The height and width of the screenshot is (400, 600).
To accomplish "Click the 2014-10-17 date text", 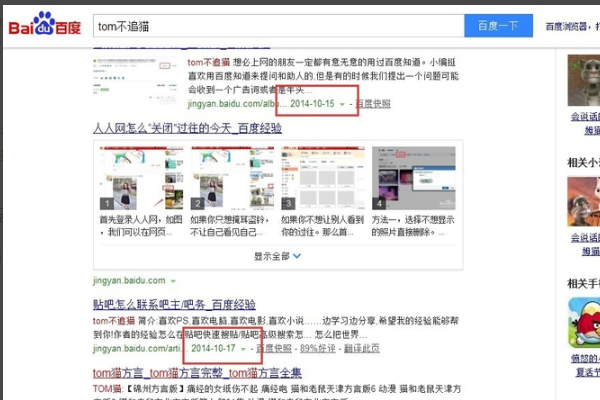I will coord(213,348).
